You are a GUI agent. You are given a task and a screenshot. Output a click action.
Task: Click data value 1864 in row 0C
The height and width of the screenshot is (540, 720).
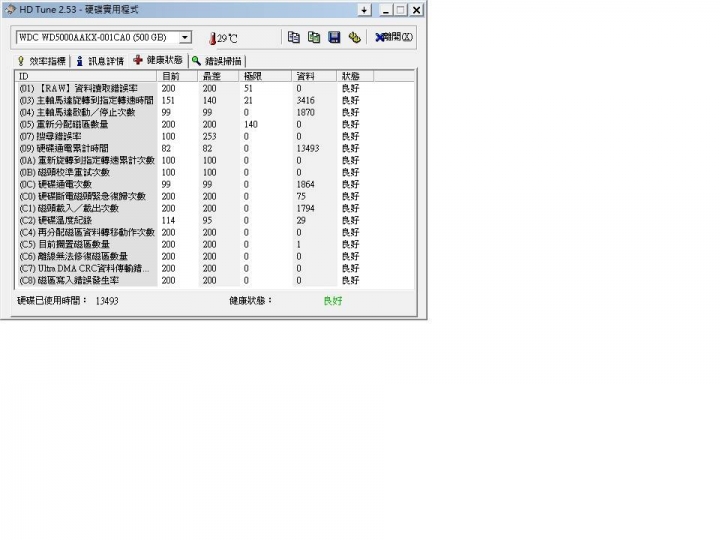(x=305, y=184)
